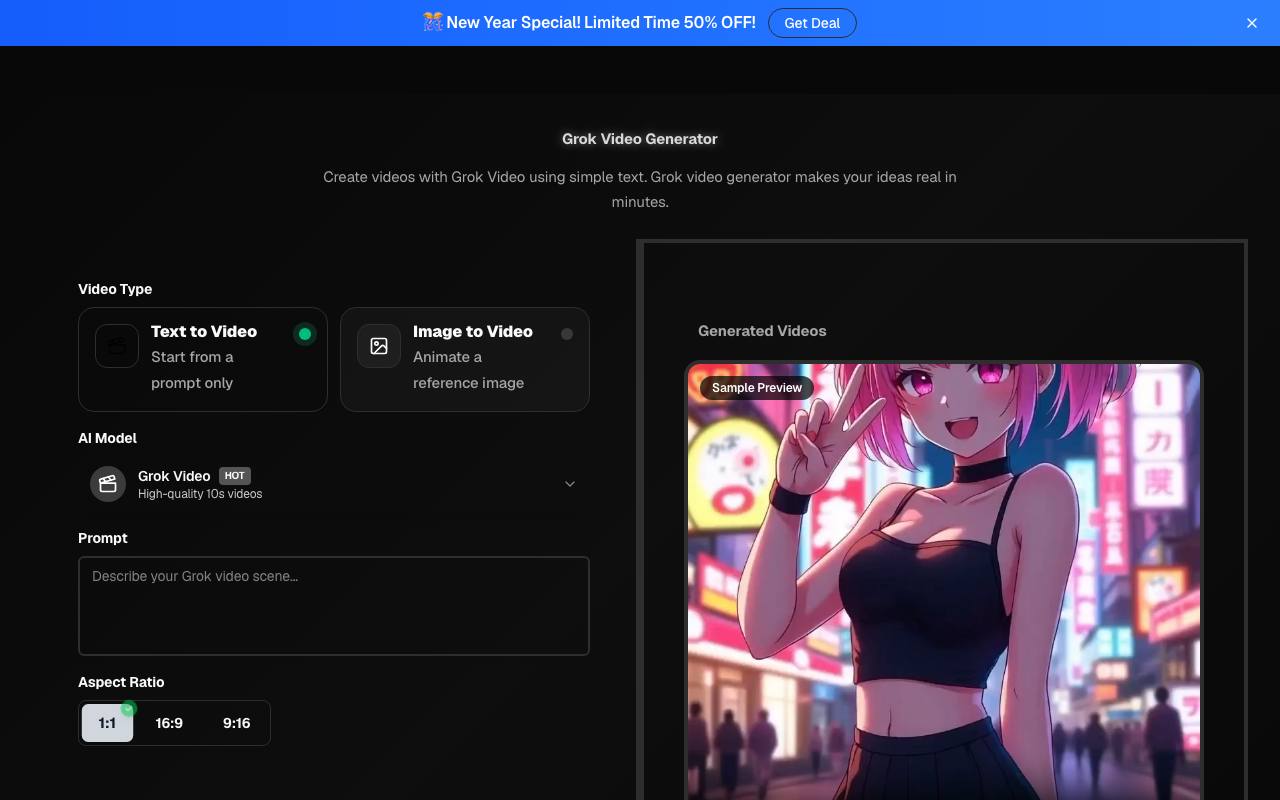Click the Generated Videos heading
The image size is (1280, 800).
coord(762,331)
